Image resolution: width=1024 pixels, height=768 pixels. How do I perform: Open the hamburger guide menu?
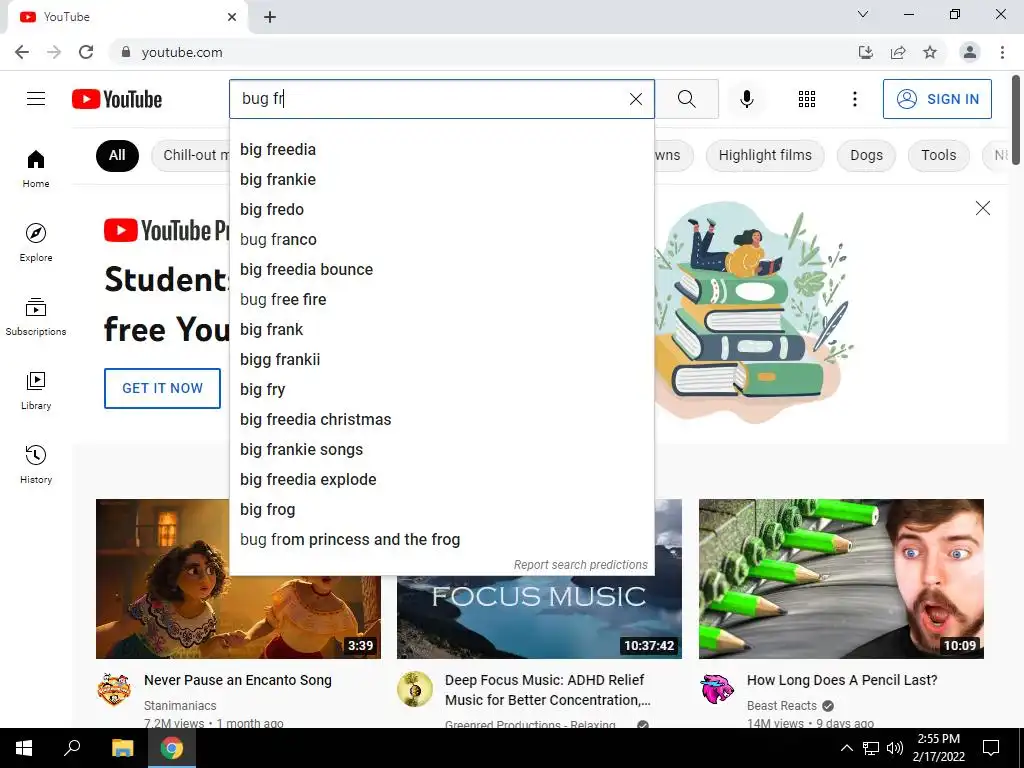[x=36, y=99]
